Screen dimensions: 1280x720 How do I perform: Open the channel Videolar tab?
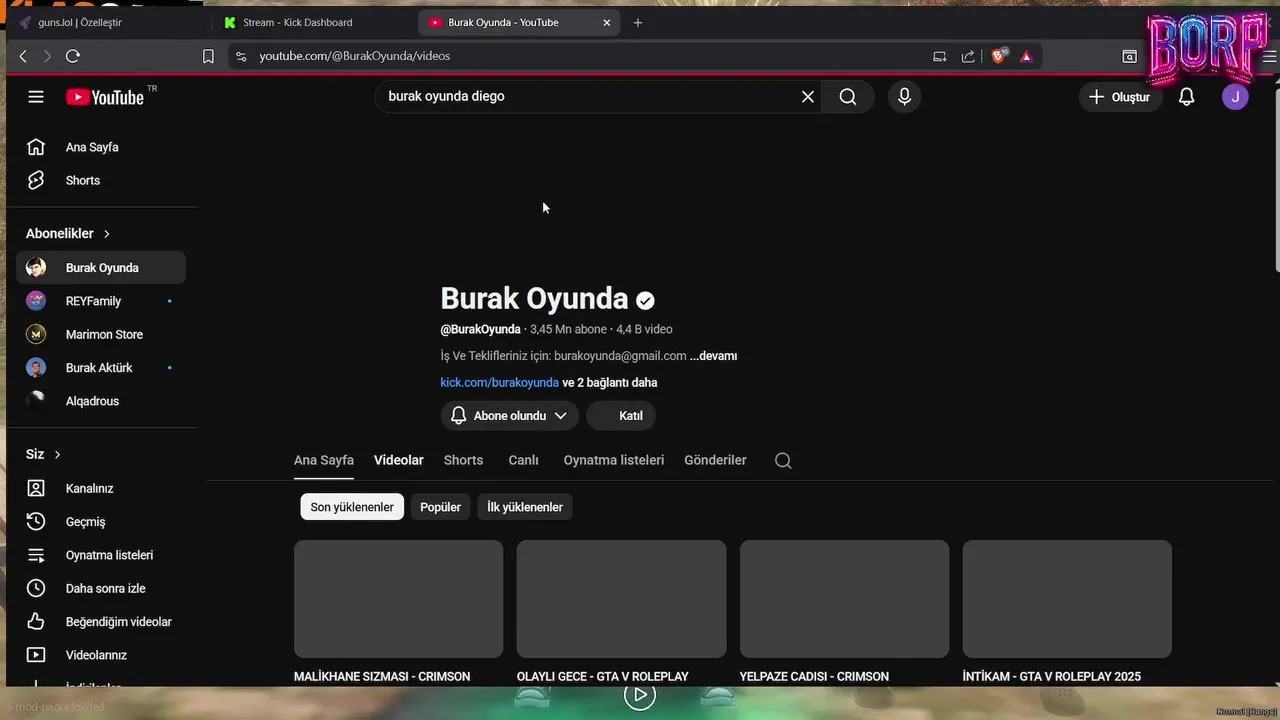pos(399,460)
